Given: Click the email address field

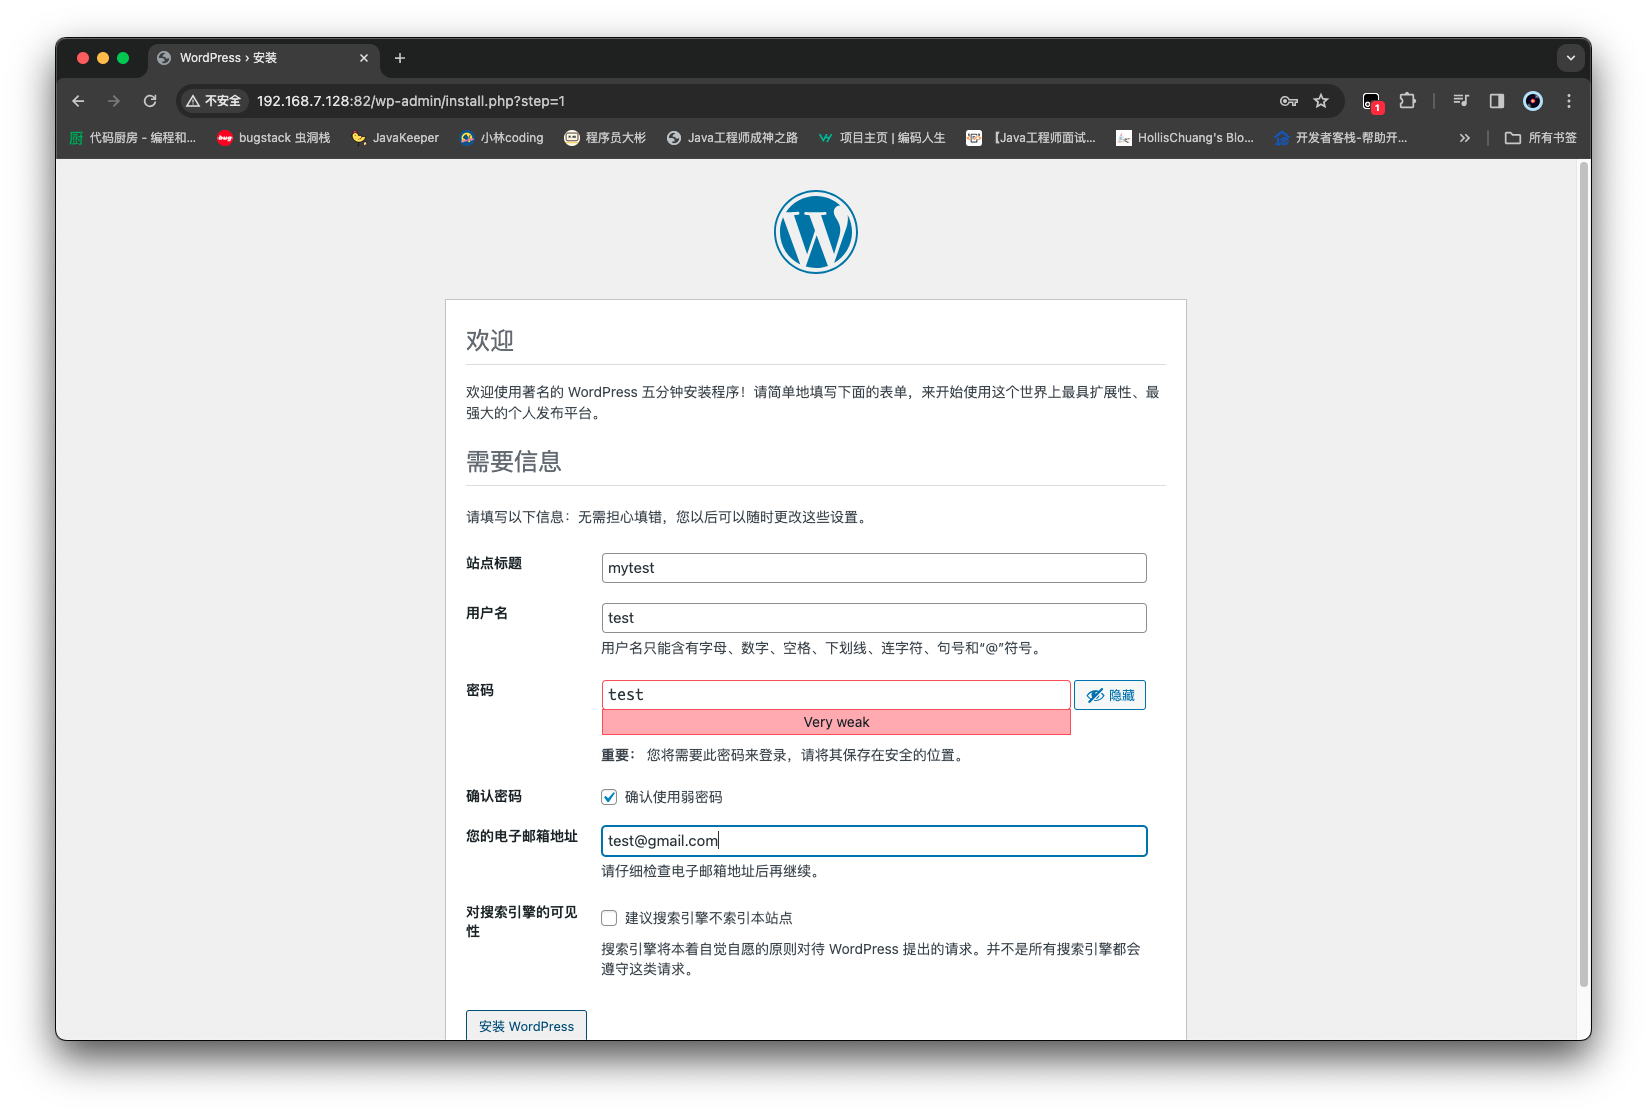Looking at the screenshot, I should point(874,841).
